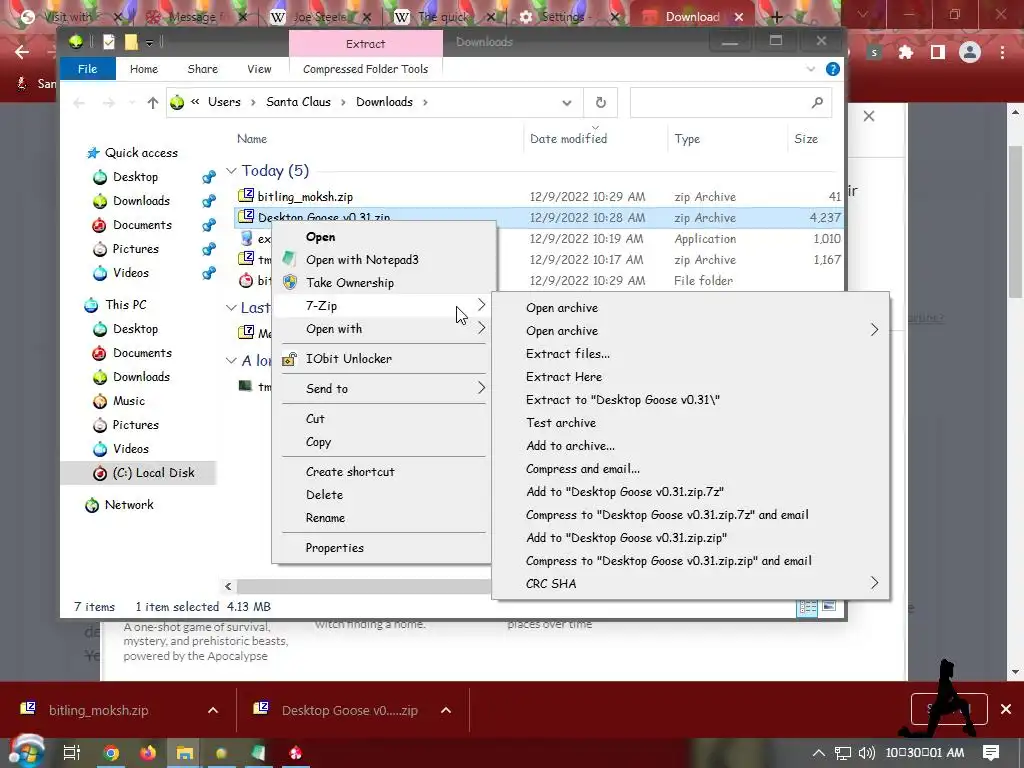This screenshot has height=768, width=1024.
Task: Open Downloads under Quick access
Action: (141, 201)
